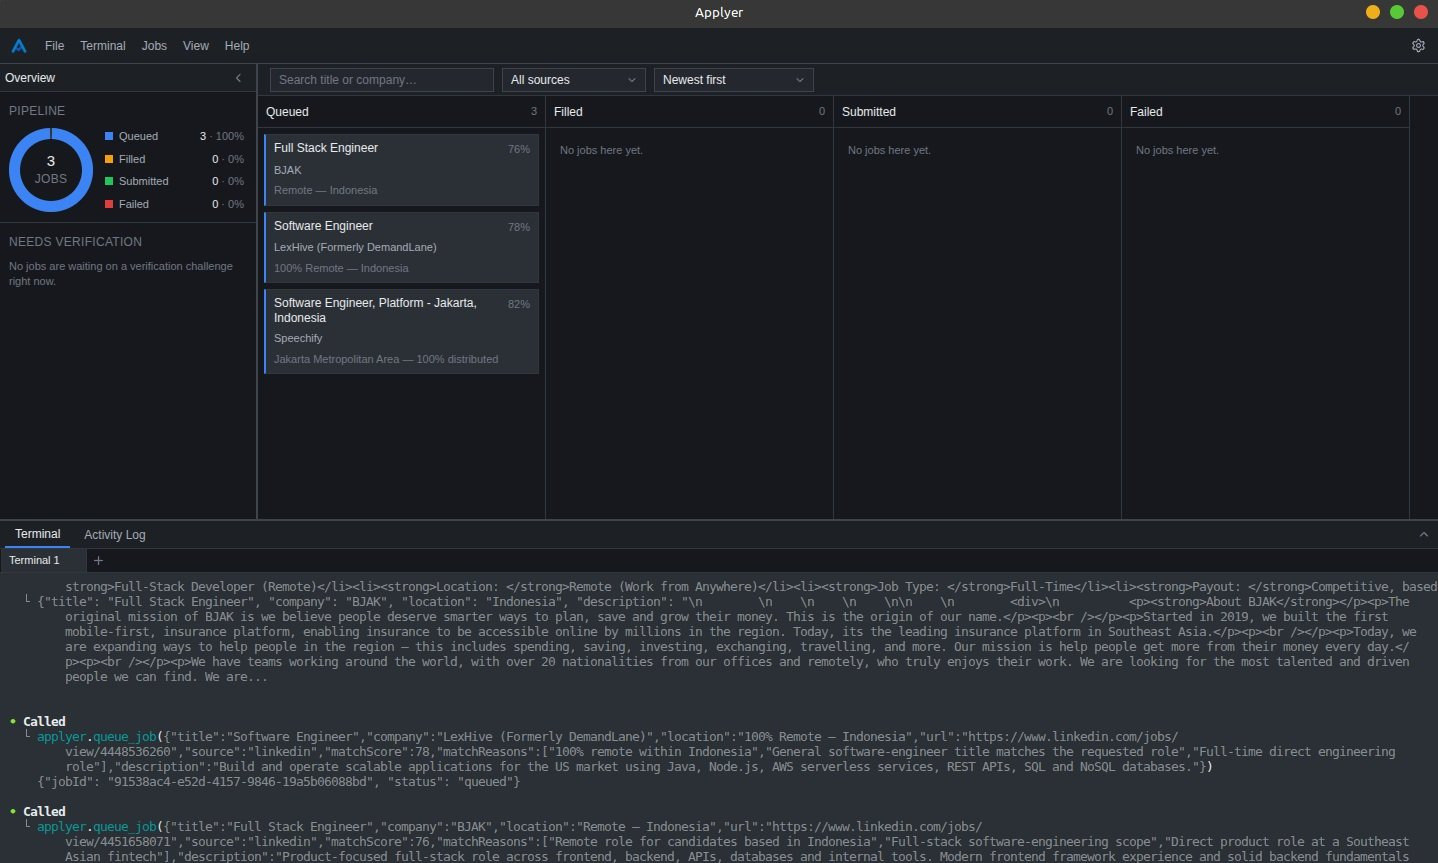Screen dimensions: 1438x863
Task: Click the 3 JOBS pipeline donut chart
Action: (51, 170)
